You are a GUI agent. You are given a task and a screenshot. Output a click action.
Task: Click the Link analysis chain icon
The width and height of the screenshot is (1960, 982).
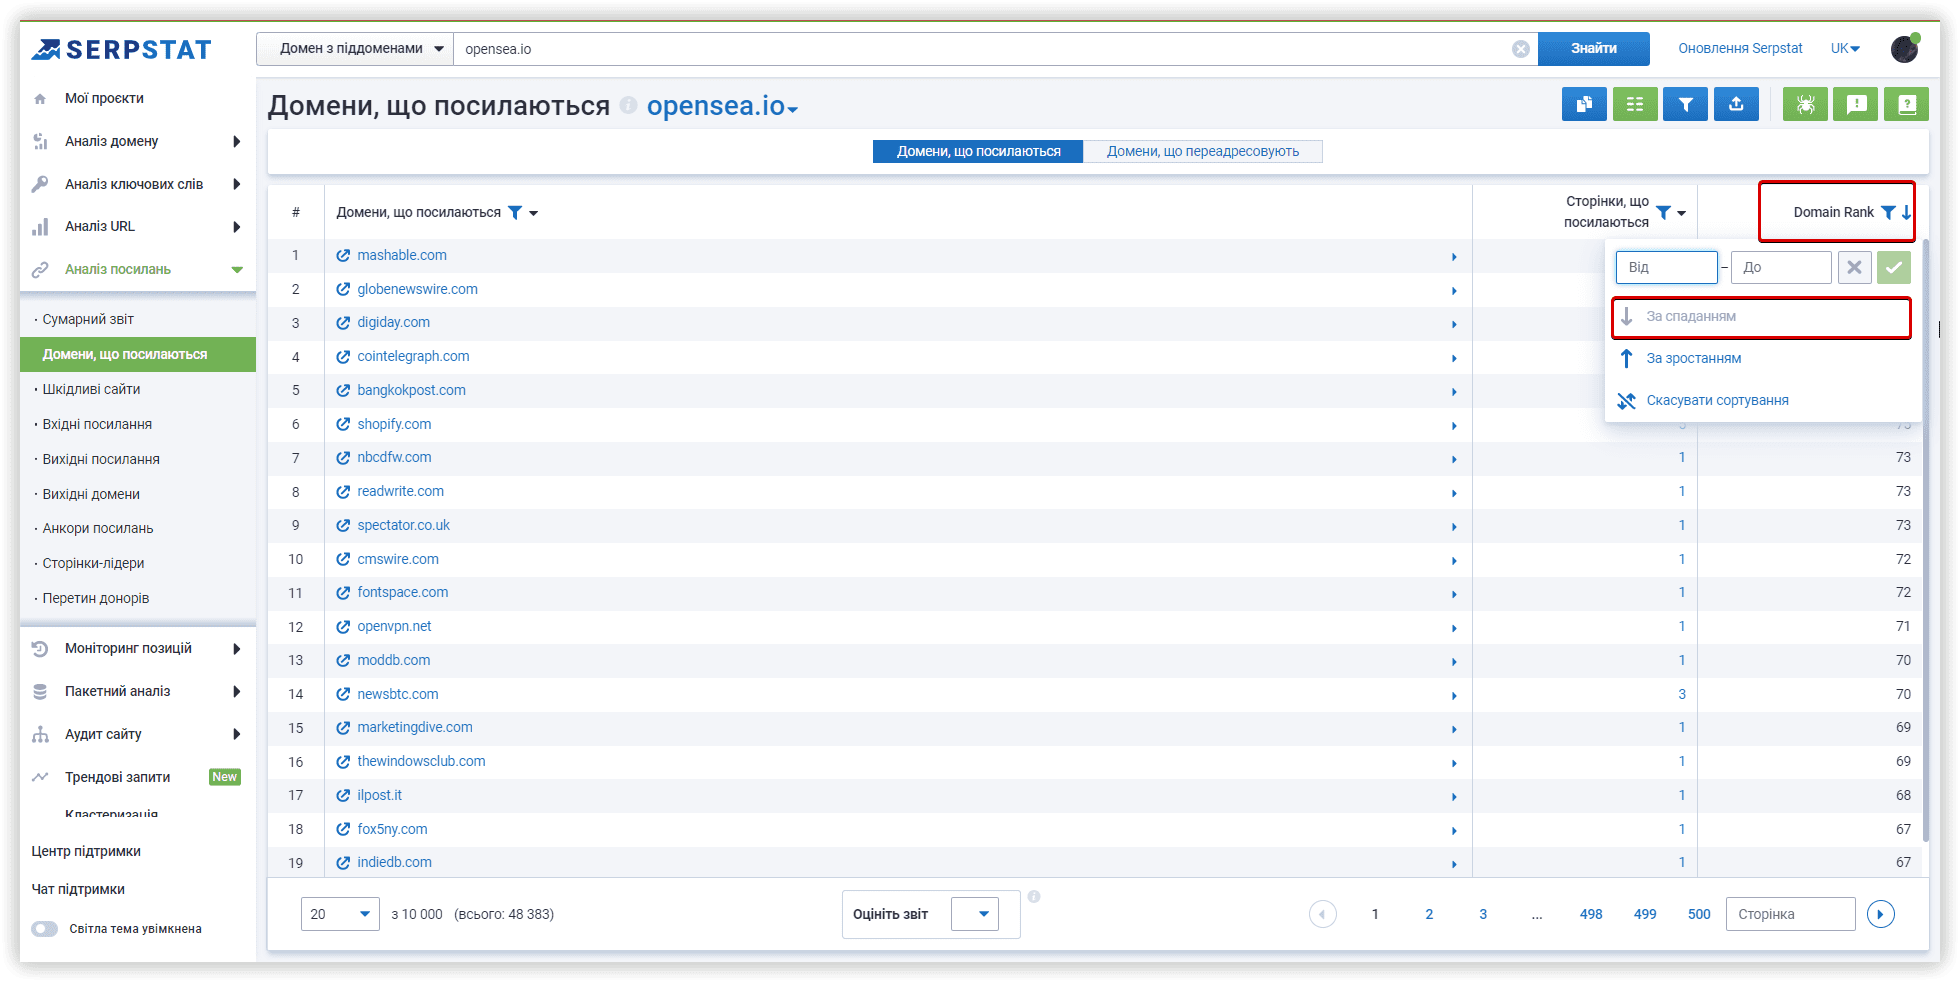coord(40,270)
